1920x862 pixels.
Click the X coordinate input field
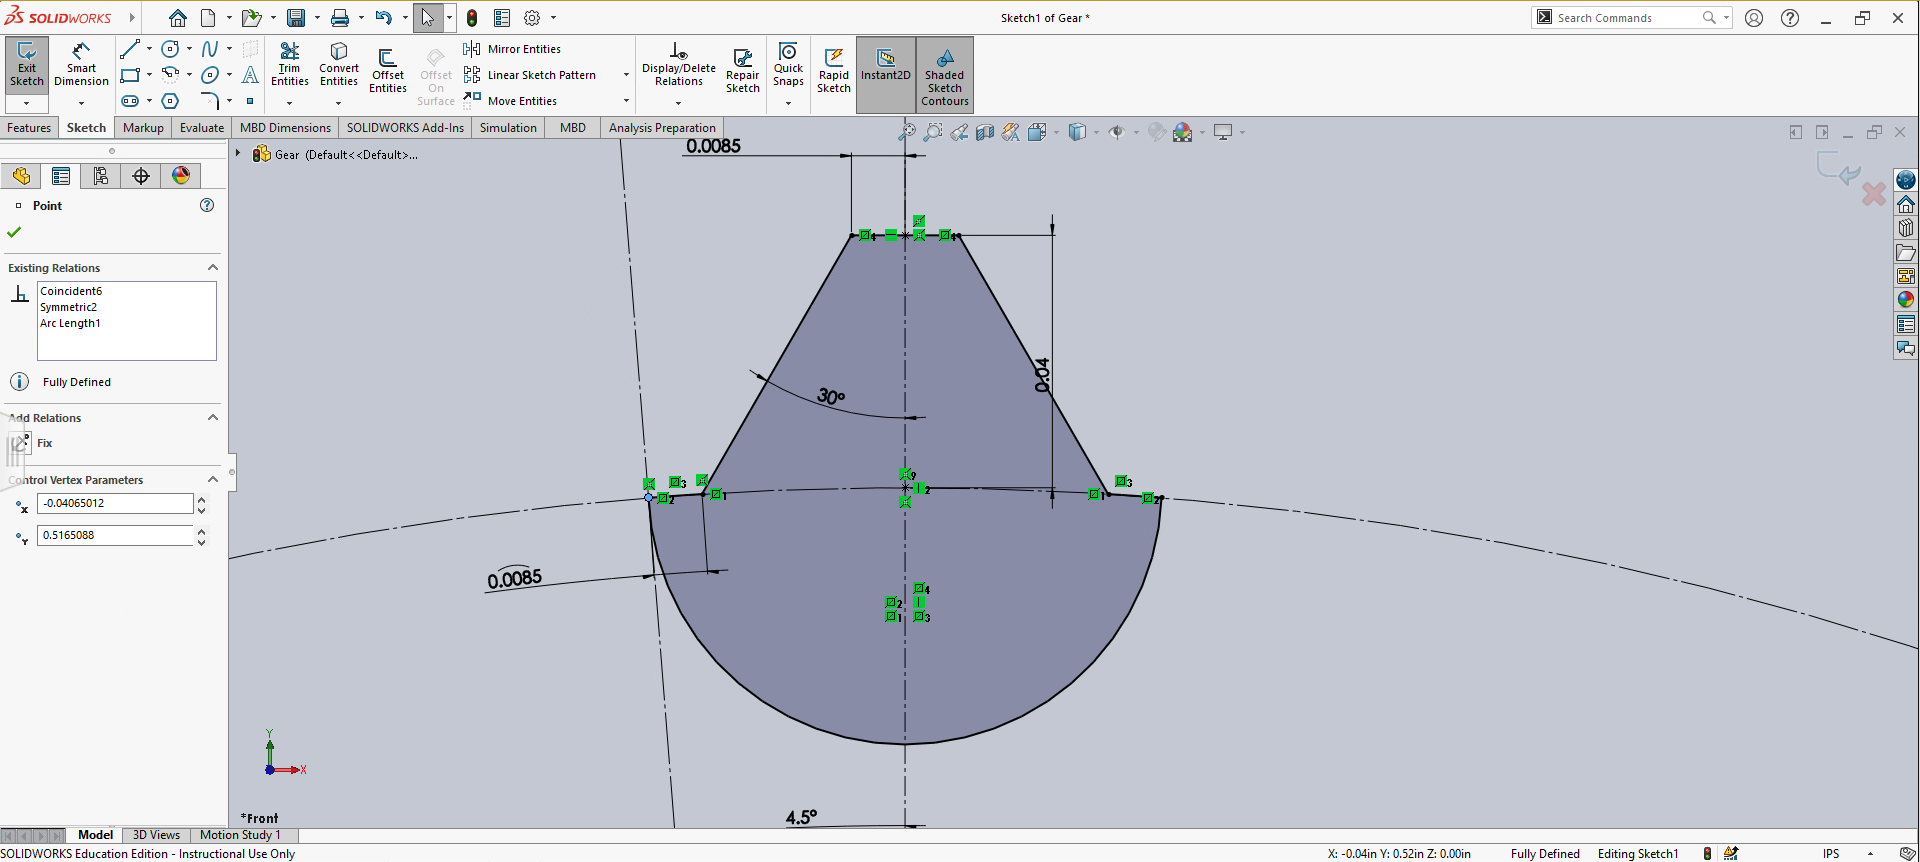pyautogui.click(x=114, y=503)
